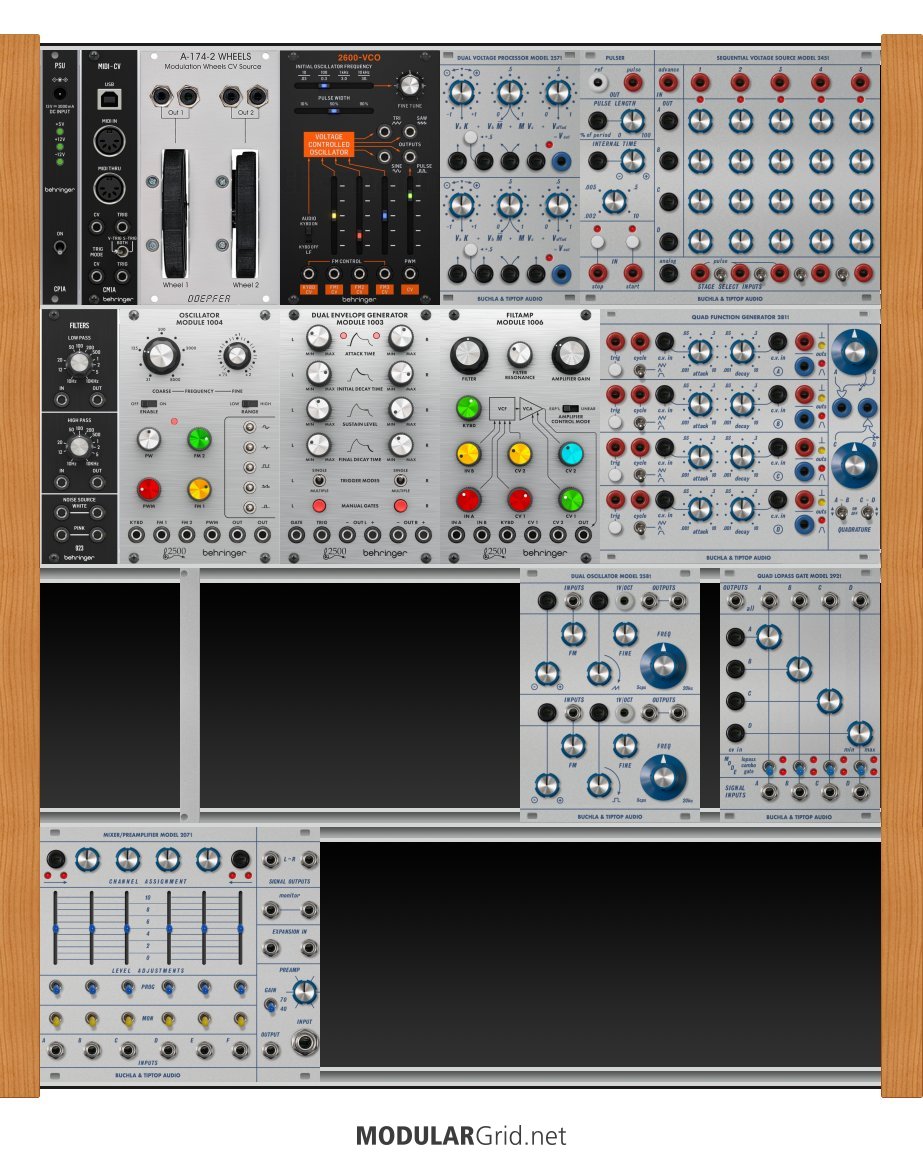Click the Amplifier Gain knob on Filtamp

click(x=570, y=356)
